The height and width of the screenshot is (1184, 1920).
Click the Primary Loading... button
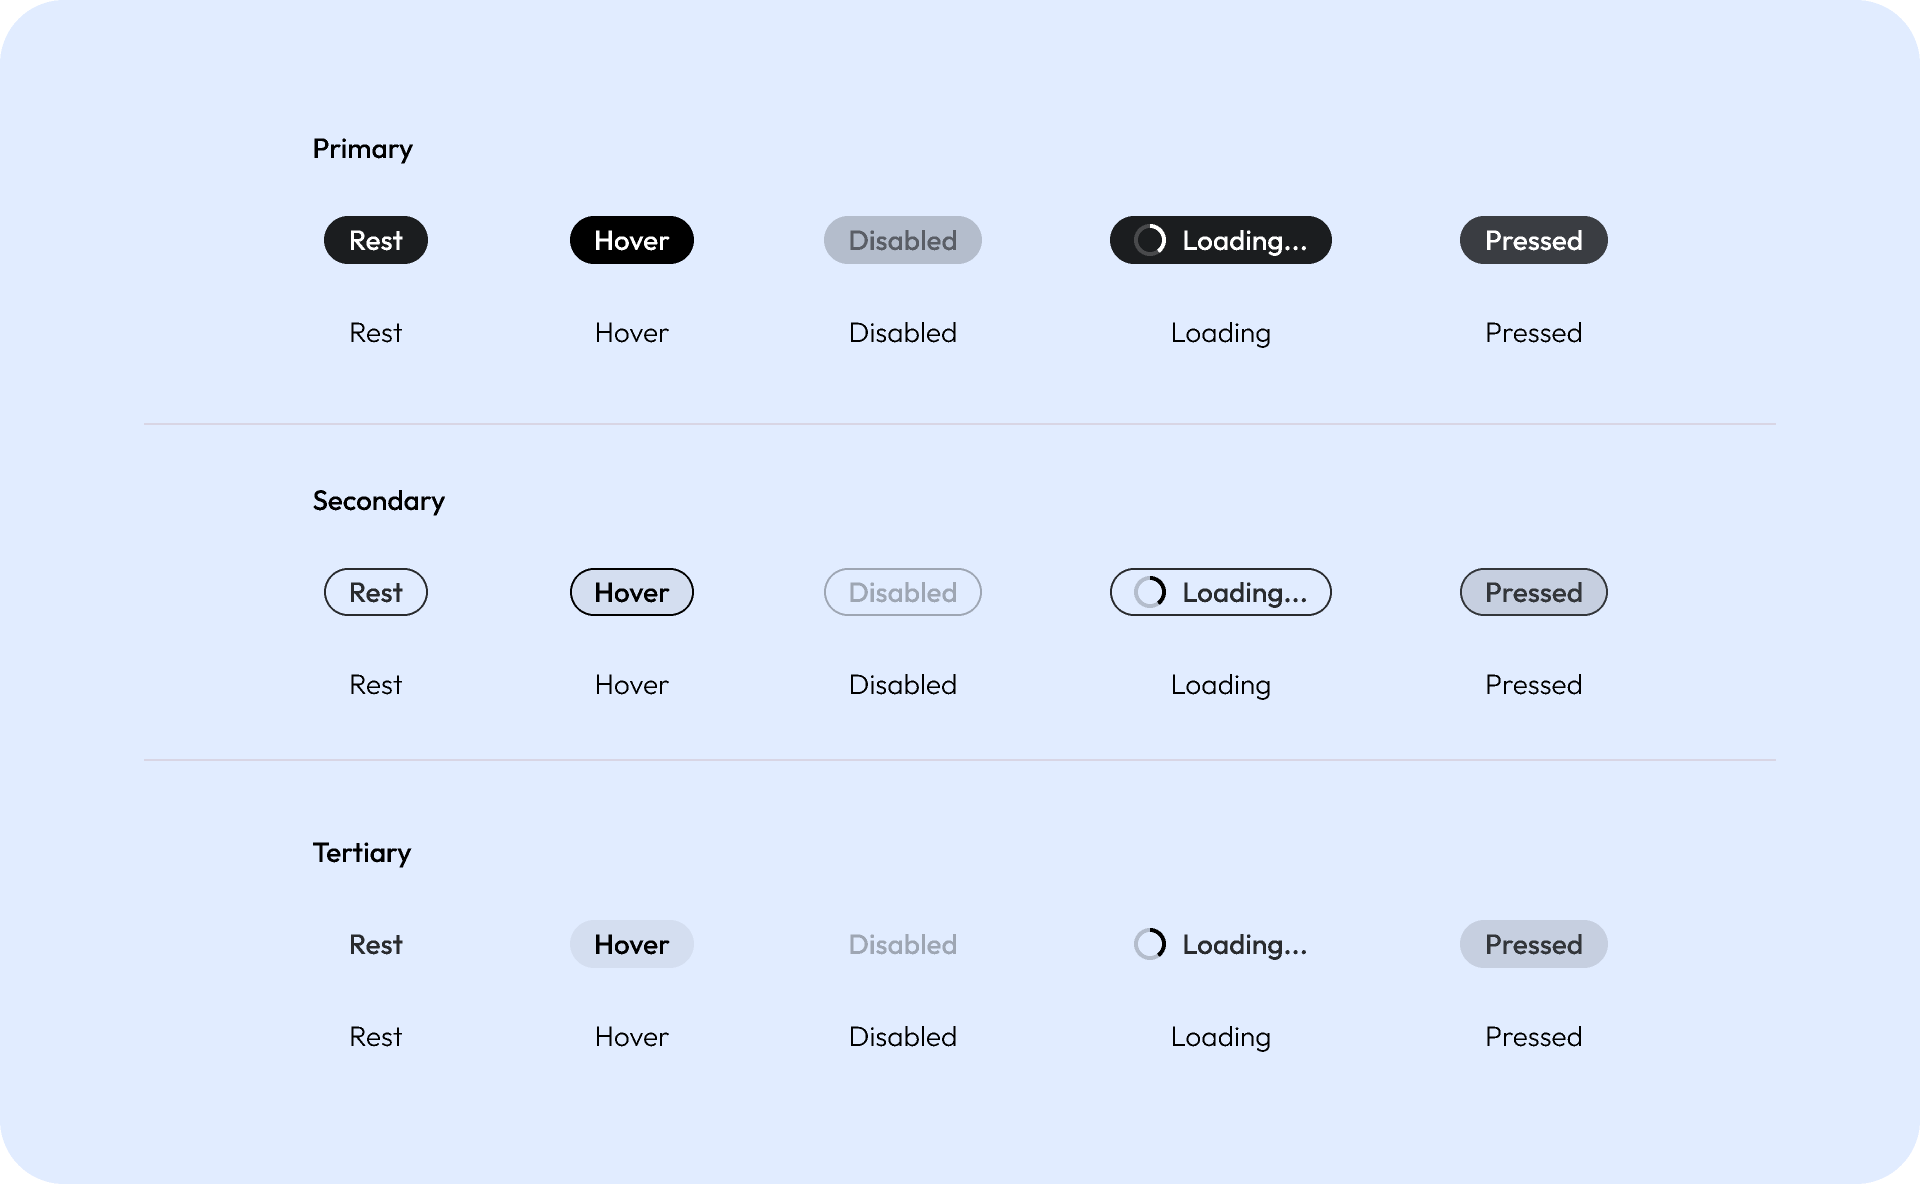point(1220,240)
